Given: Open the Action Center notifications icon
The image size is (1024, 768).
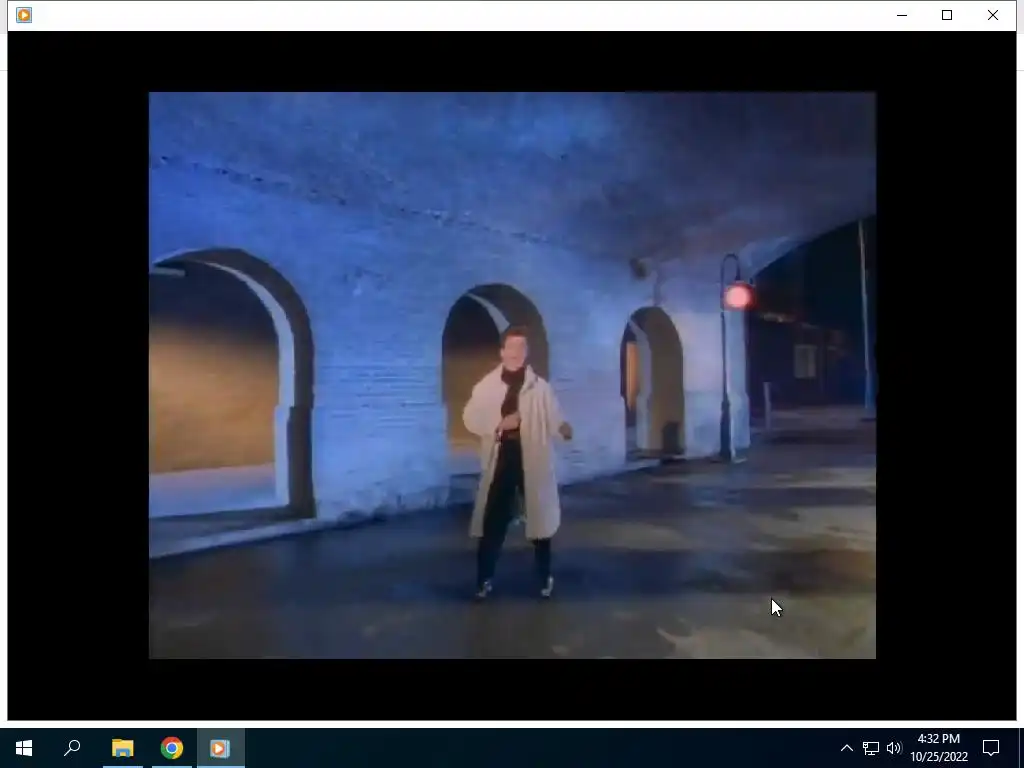Looking at the screenshot, I should 991,748.
